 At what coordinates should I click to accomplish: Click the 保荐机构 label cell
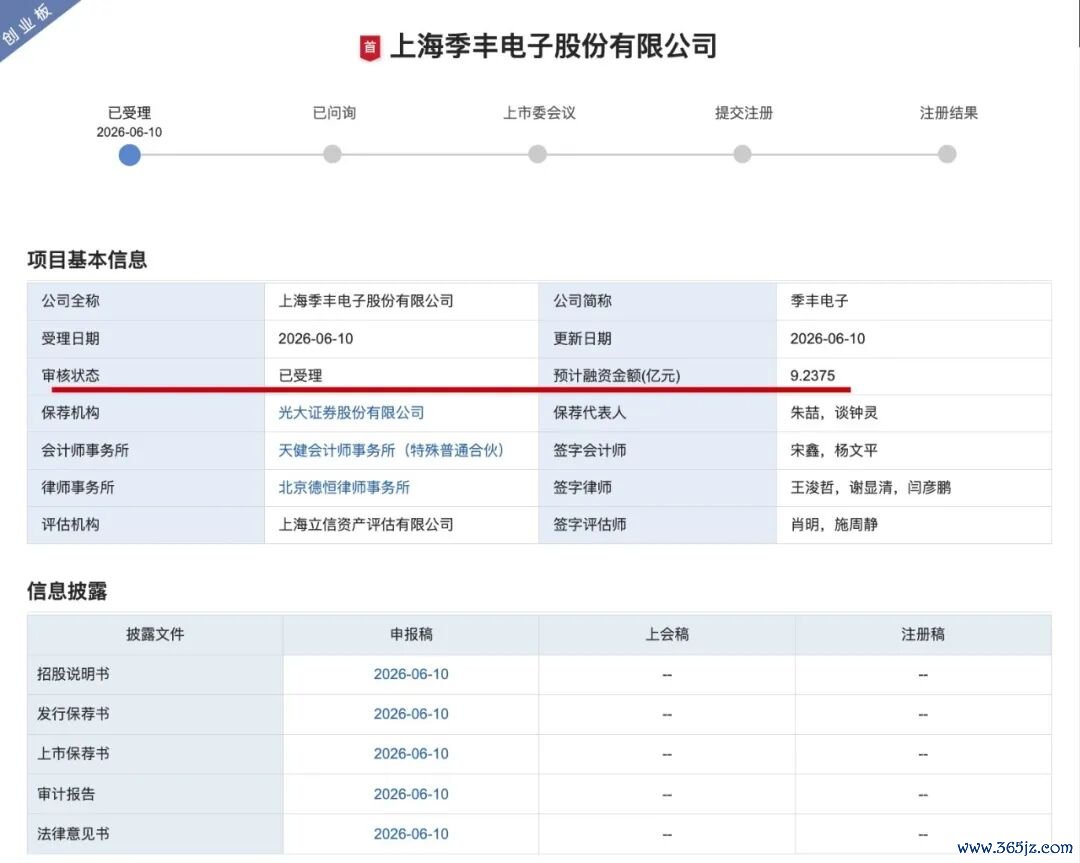[145, 413]
